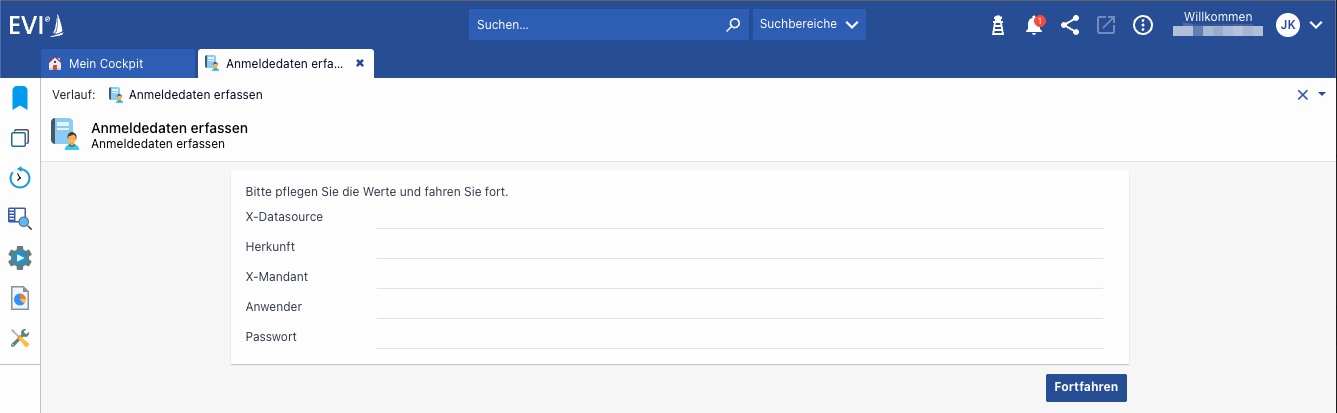Focus the Passwort input field
The image size is (1337, 413).
click(x=739, y=337)
